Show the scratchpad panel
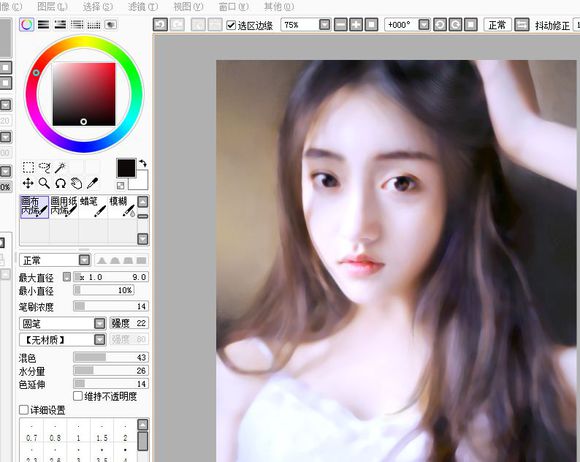The image size is (580, 462). 110,25
